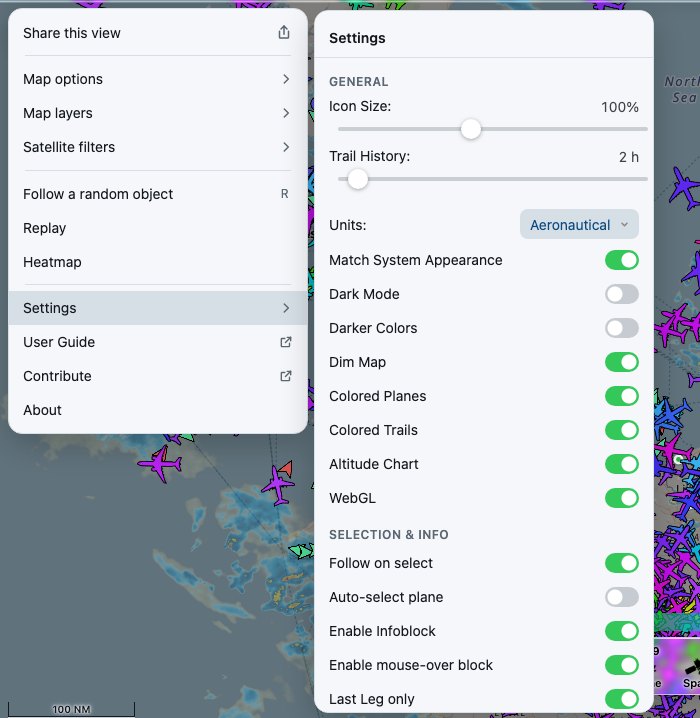Click the Trail History slider handle
This screenshot has width=700, height=718.
click(x=358, y=179)
